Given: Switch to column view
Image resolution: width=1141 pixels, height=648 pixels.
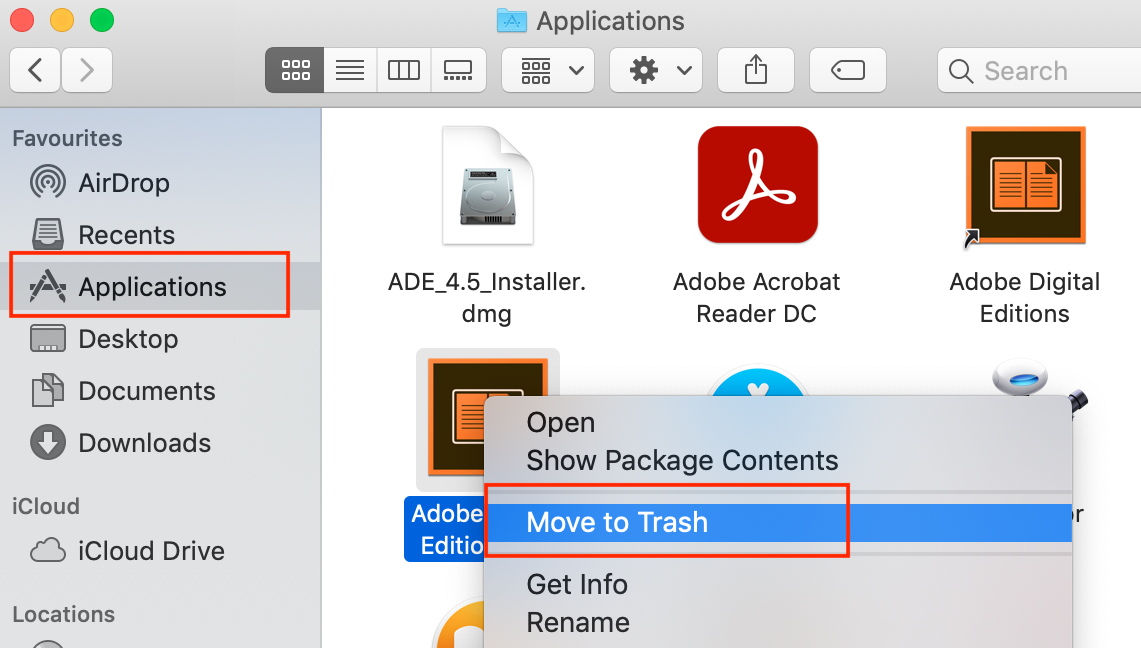Looking at the screenshot, I should click(x=404, y=71).
